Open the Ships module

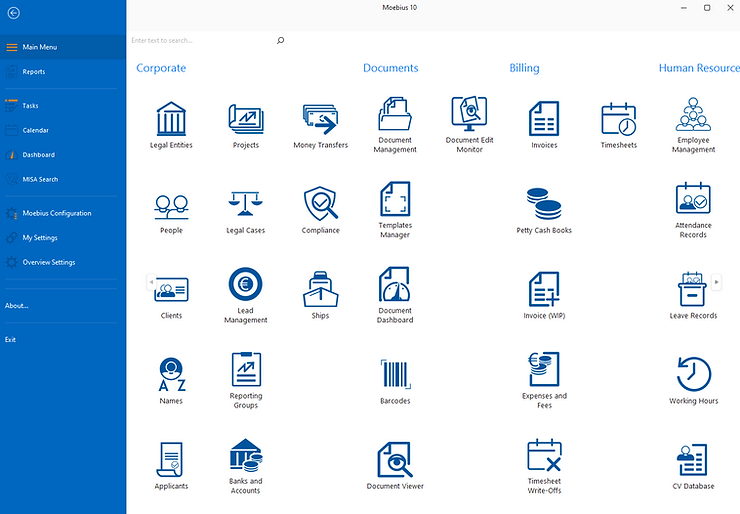[x=320, y=296]
